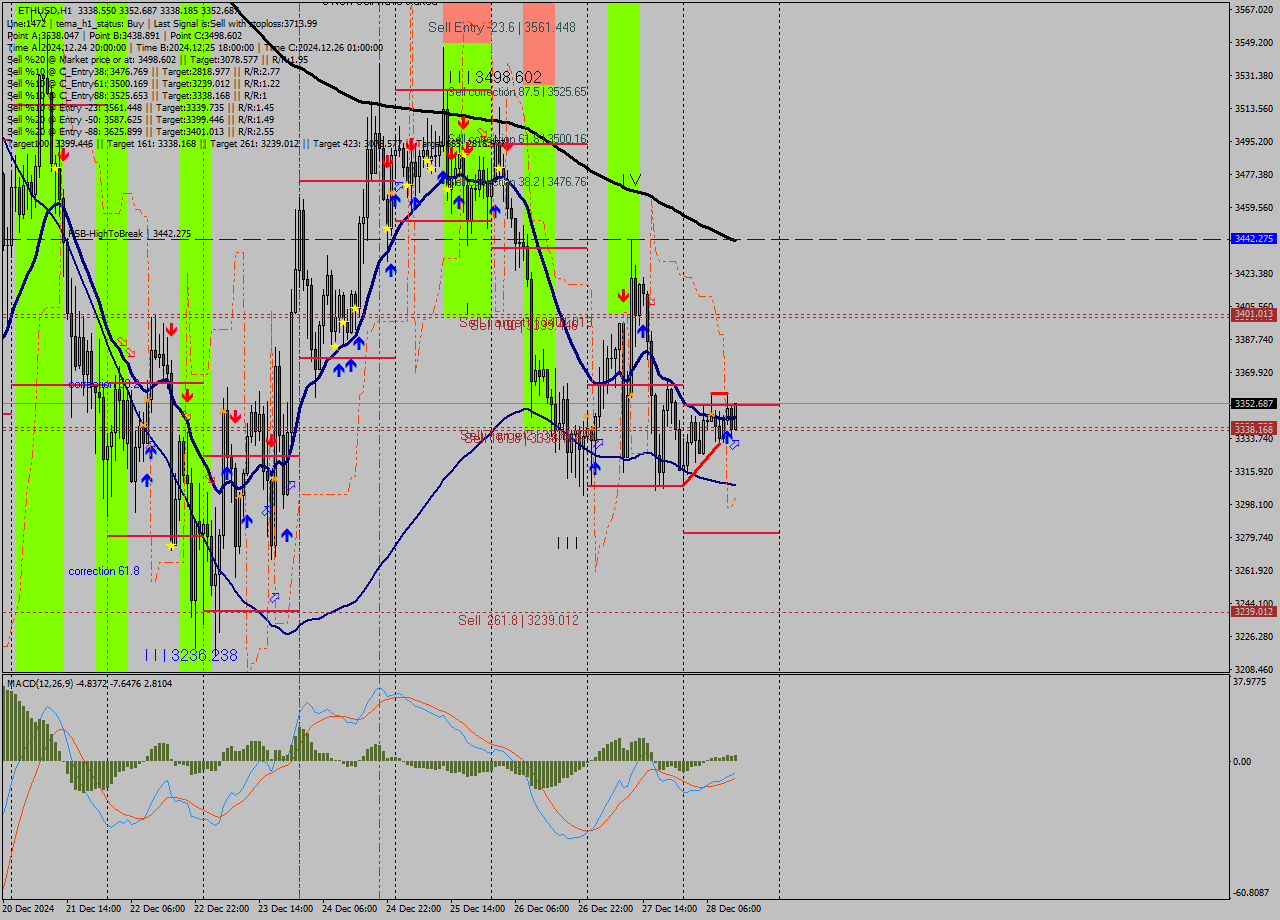This screenshot has width=1280, height=920.
Task: Select the Entry -88: 3625.899 row
Action: 140,131
